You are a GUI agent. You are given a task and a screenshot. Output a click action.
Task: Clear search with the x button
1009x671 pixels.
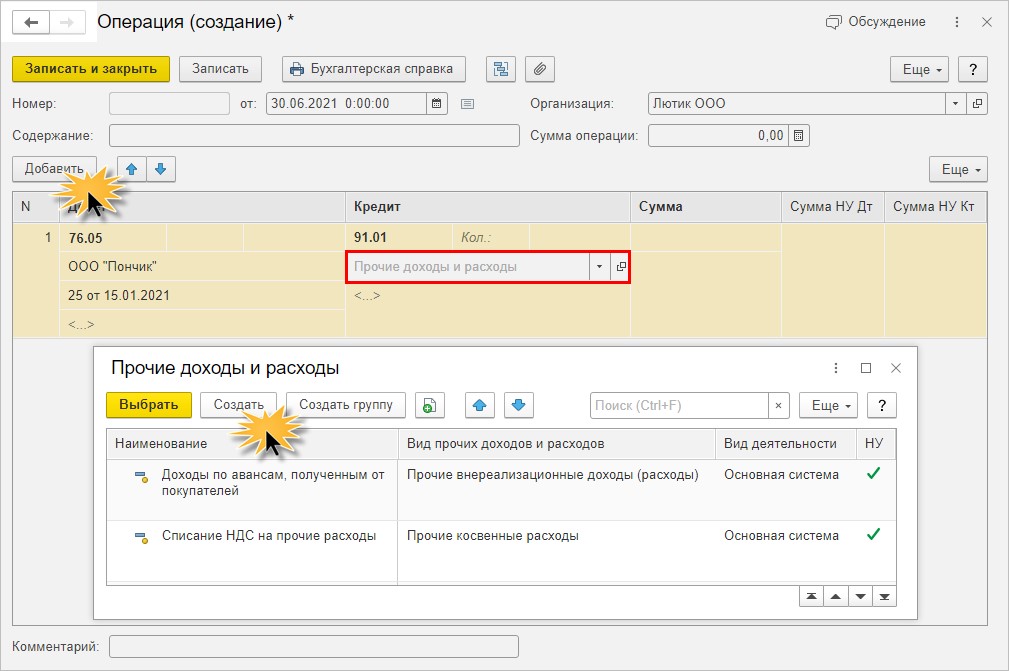779,406
